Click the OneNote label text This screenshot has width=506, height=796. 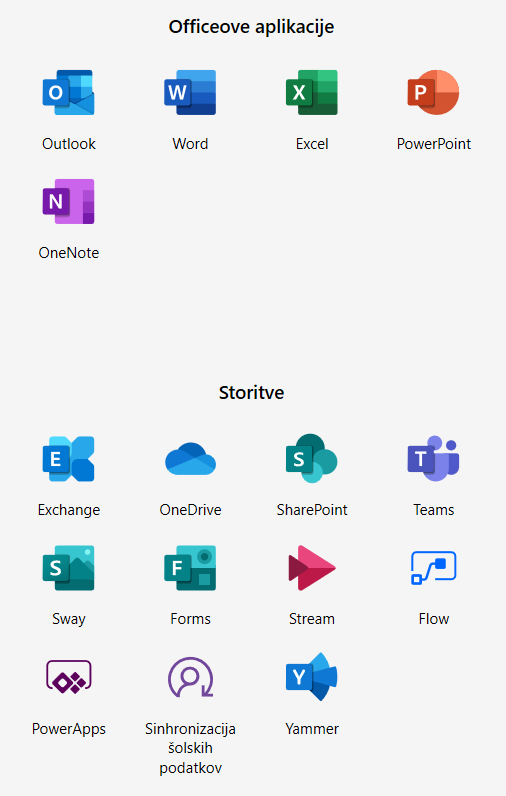coord(69,253)
